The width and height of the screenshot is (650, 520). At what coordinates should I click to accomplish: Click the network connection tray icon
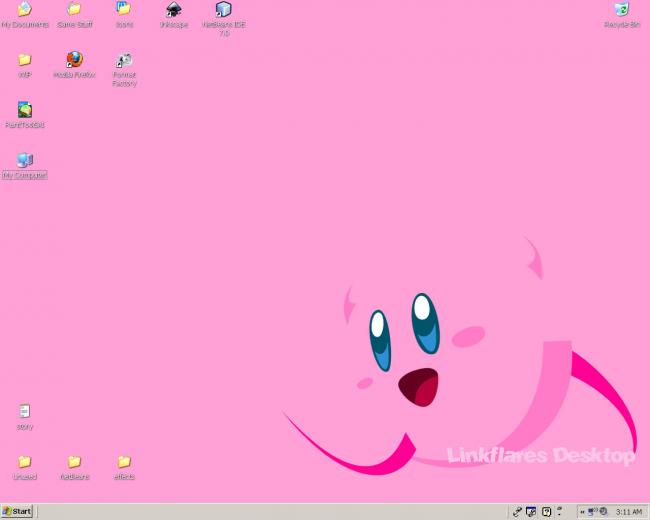point(592,512)
